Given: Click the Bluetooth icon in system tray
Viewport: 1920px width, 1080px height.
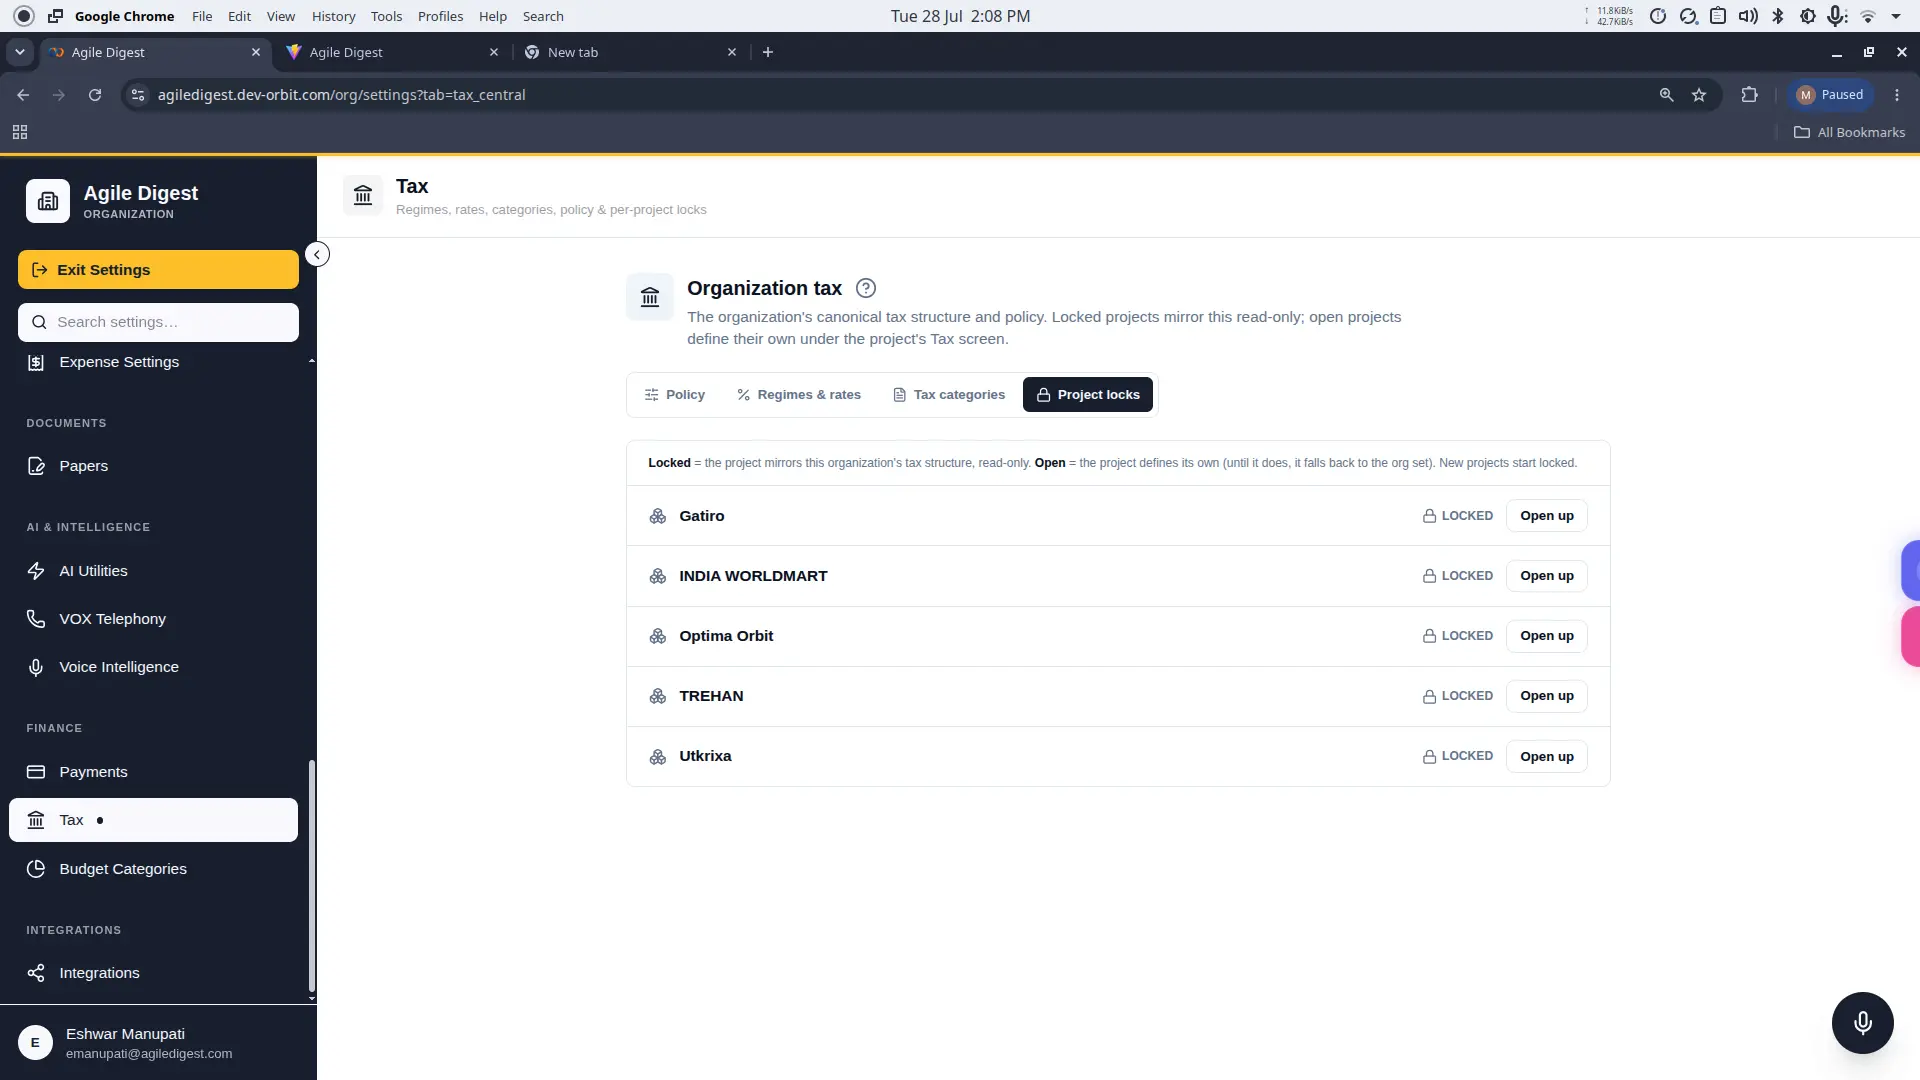Looking at the screenshot, I should pos(1778,16).
